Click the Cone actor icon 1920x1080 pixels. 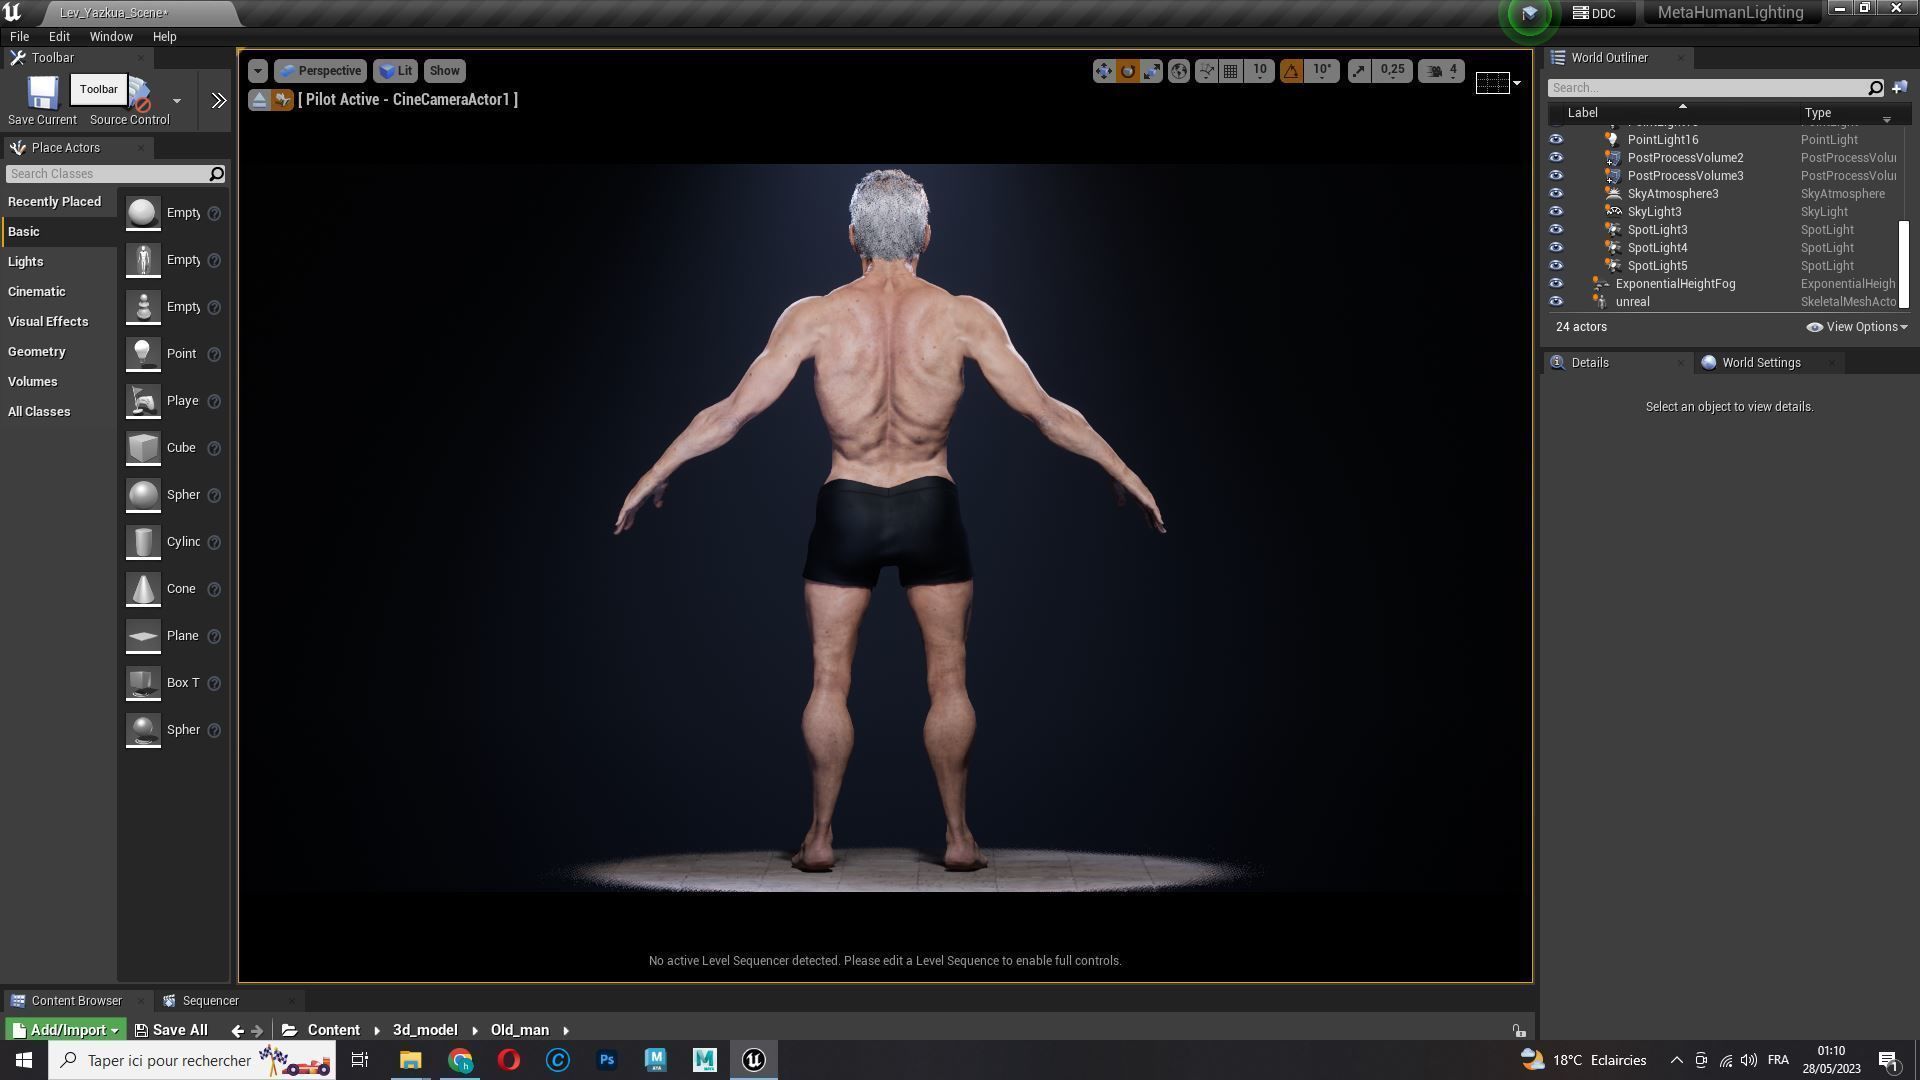pos(143,589)
